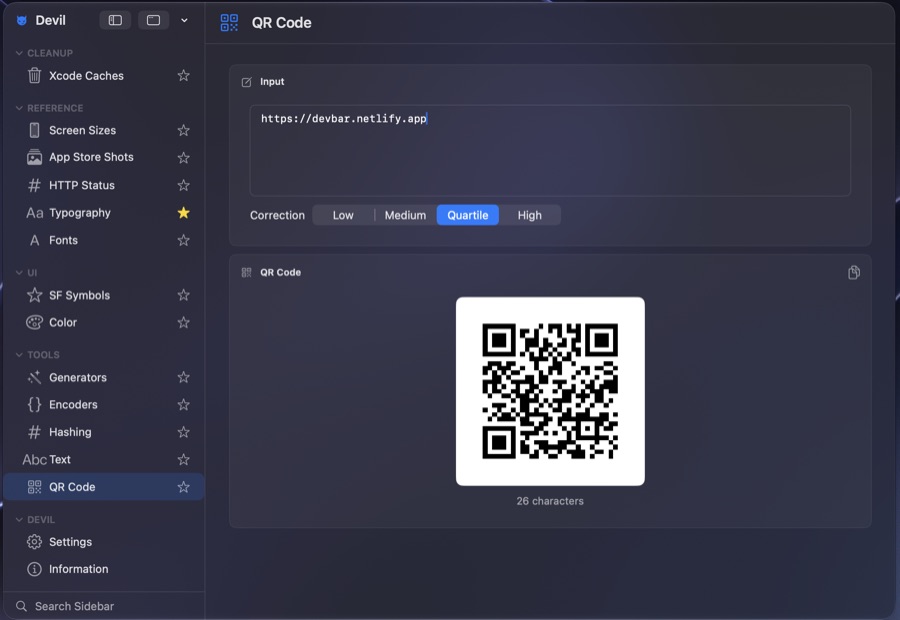Open the Typography label
The width and height of the screenshot is (900, 620).
[80, 213]
